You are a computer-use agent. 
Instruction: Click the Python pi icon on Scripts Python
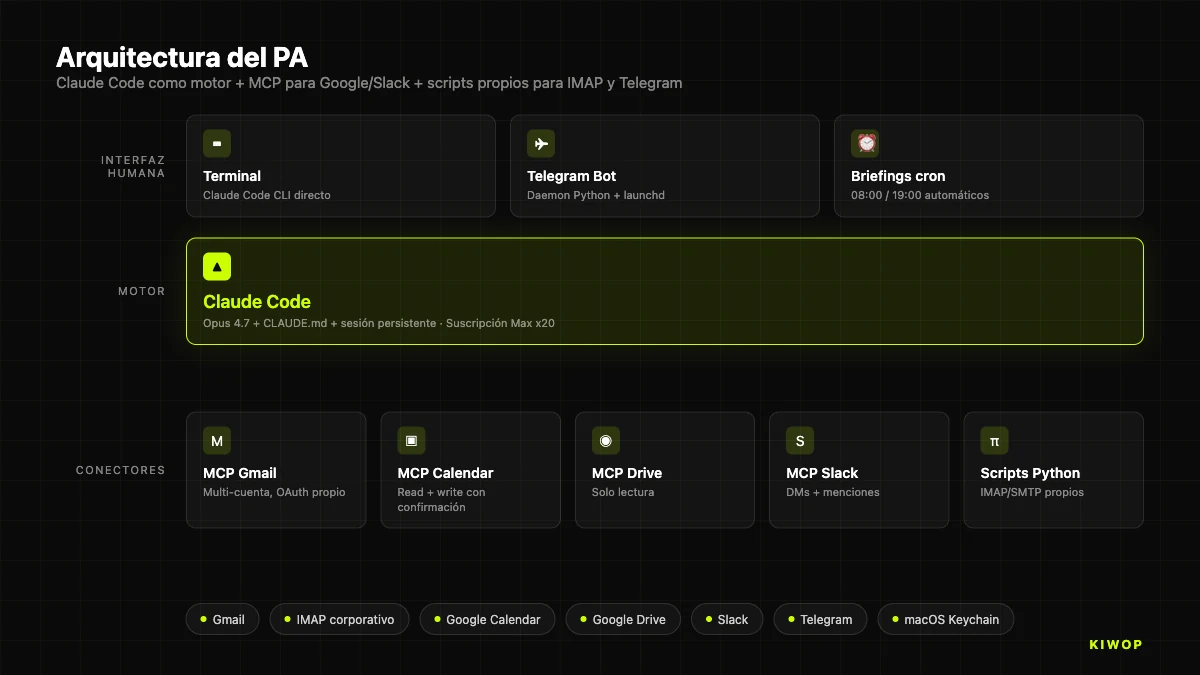click(x=994, y=440)
